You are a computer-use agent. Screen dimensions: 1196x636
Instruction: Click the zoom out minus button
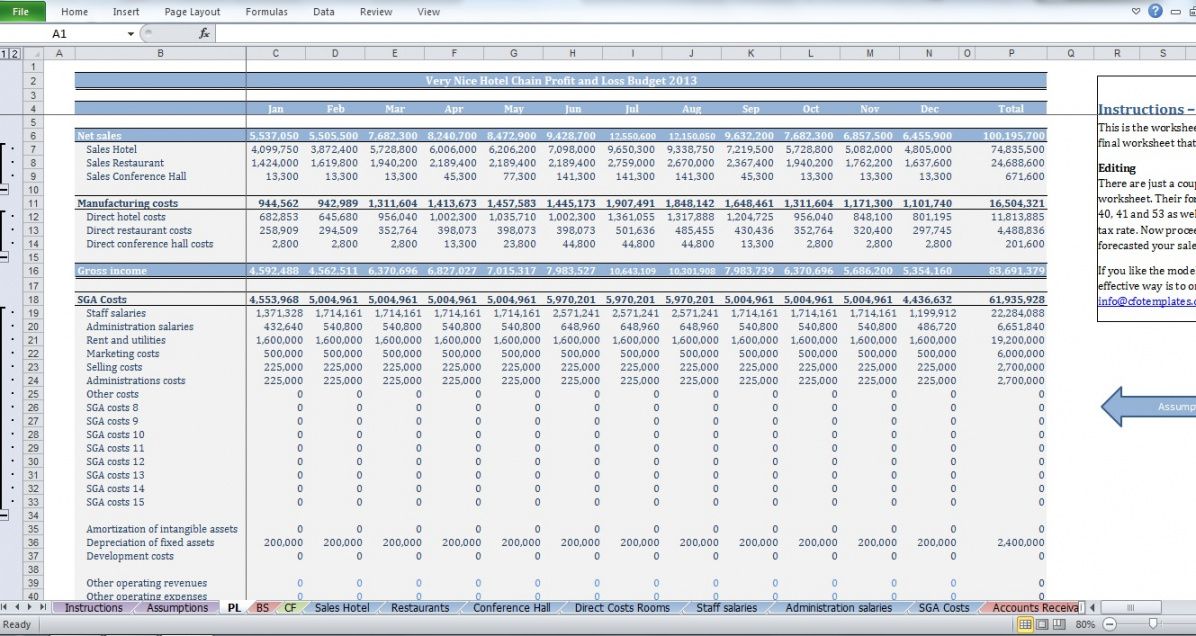point(1107,625)
